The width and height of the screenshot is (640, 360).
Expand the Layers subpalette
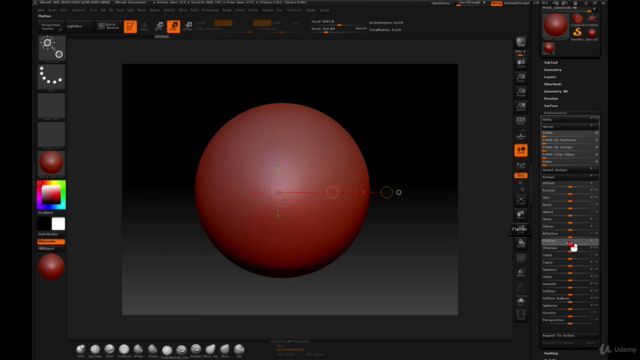550,77
